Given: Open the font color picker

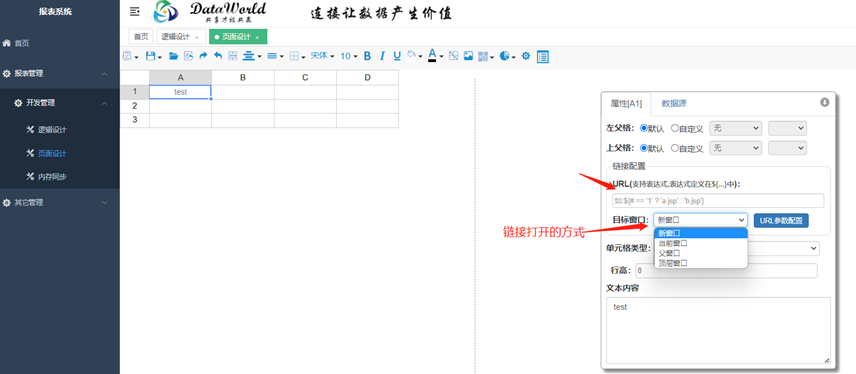Looking at the screenshot, I should tap(432, 56).
